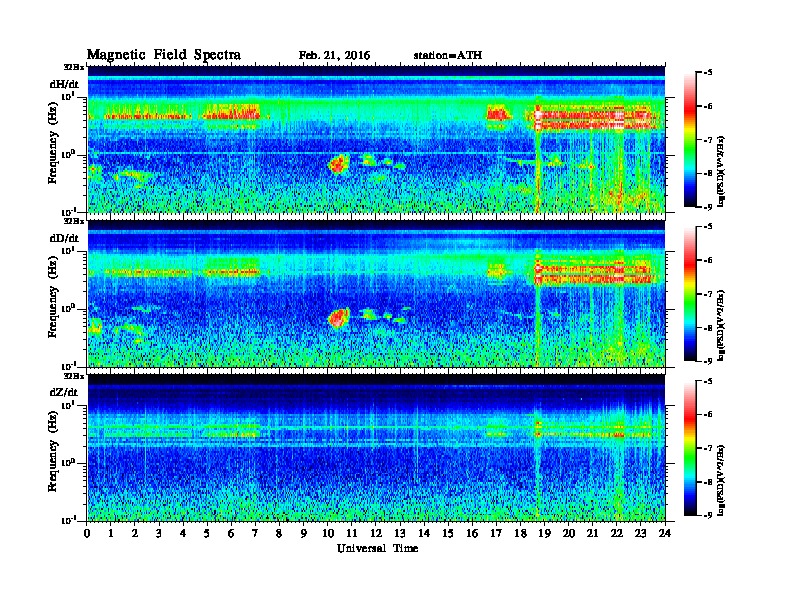Click the log PSD label beside dH/dt color bar
The height and width of the screenshot is (612, 792).
723,171
